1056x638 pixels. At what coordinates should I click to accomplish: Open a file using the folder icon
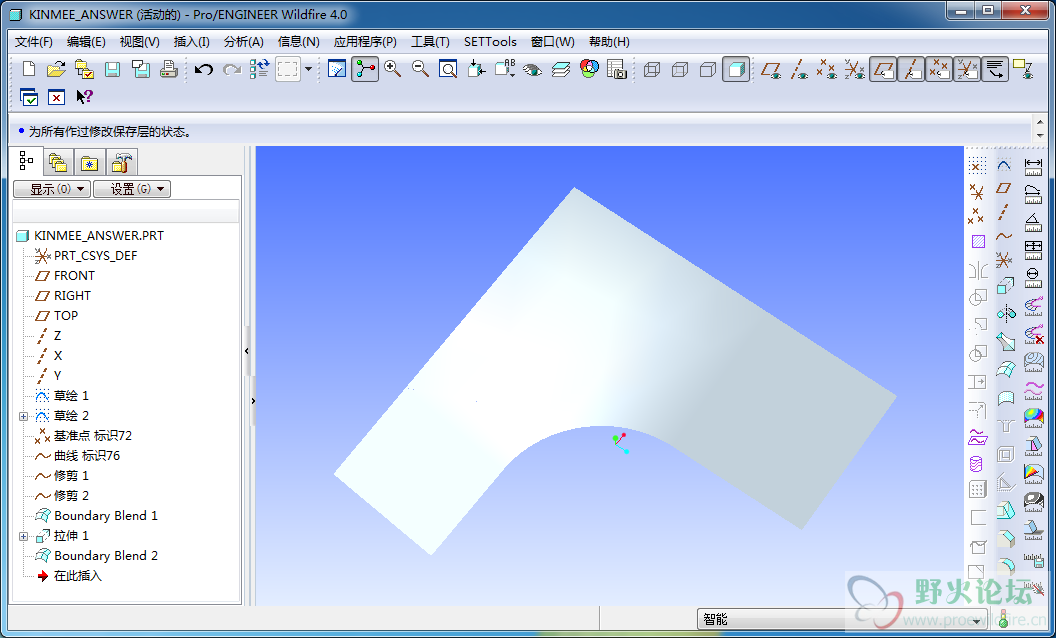point(57,69)
